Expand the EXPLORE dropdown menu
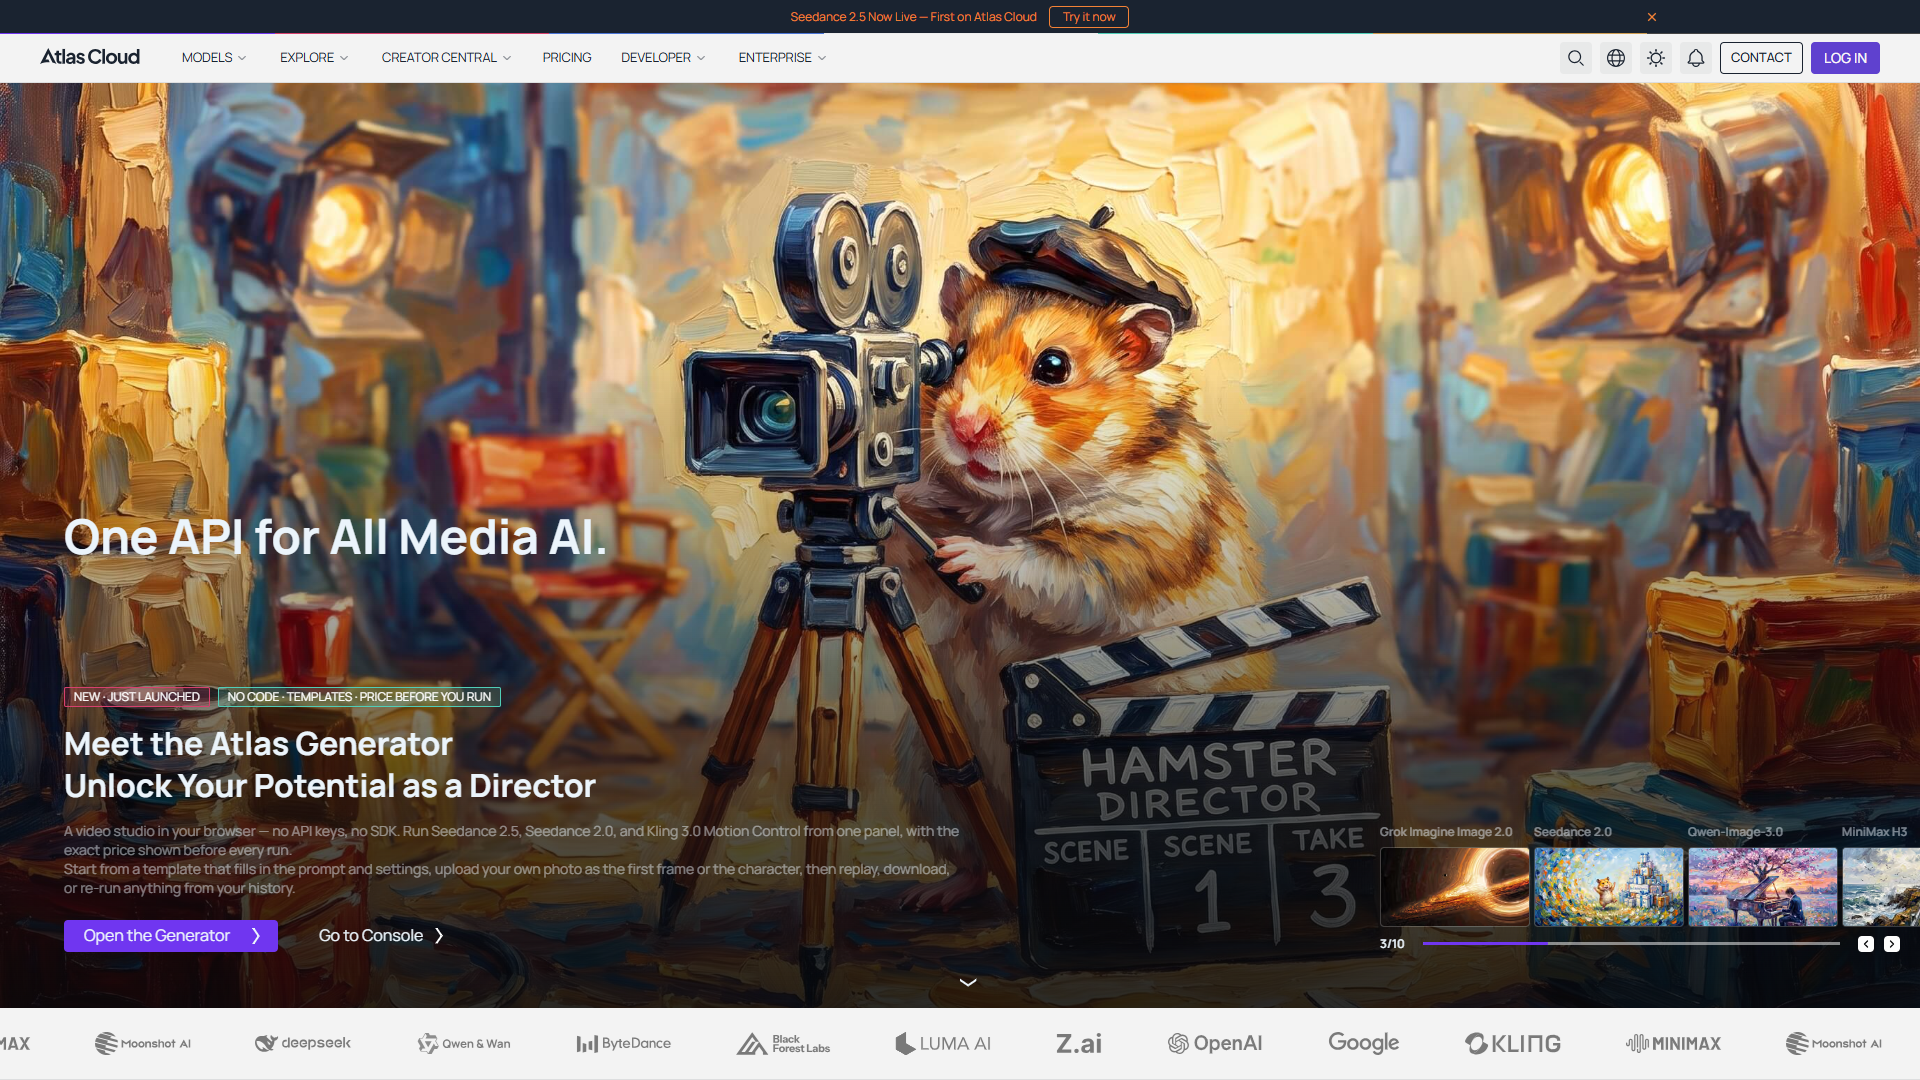The width and height of the screenshot is (1920, 1080). click(x=314, y=58)
